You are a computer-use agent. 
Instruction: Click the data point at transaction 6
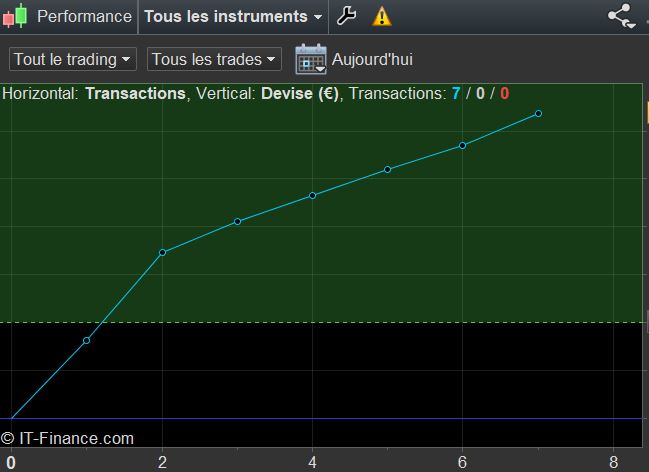pyautogui.click(x=463, y=145)
